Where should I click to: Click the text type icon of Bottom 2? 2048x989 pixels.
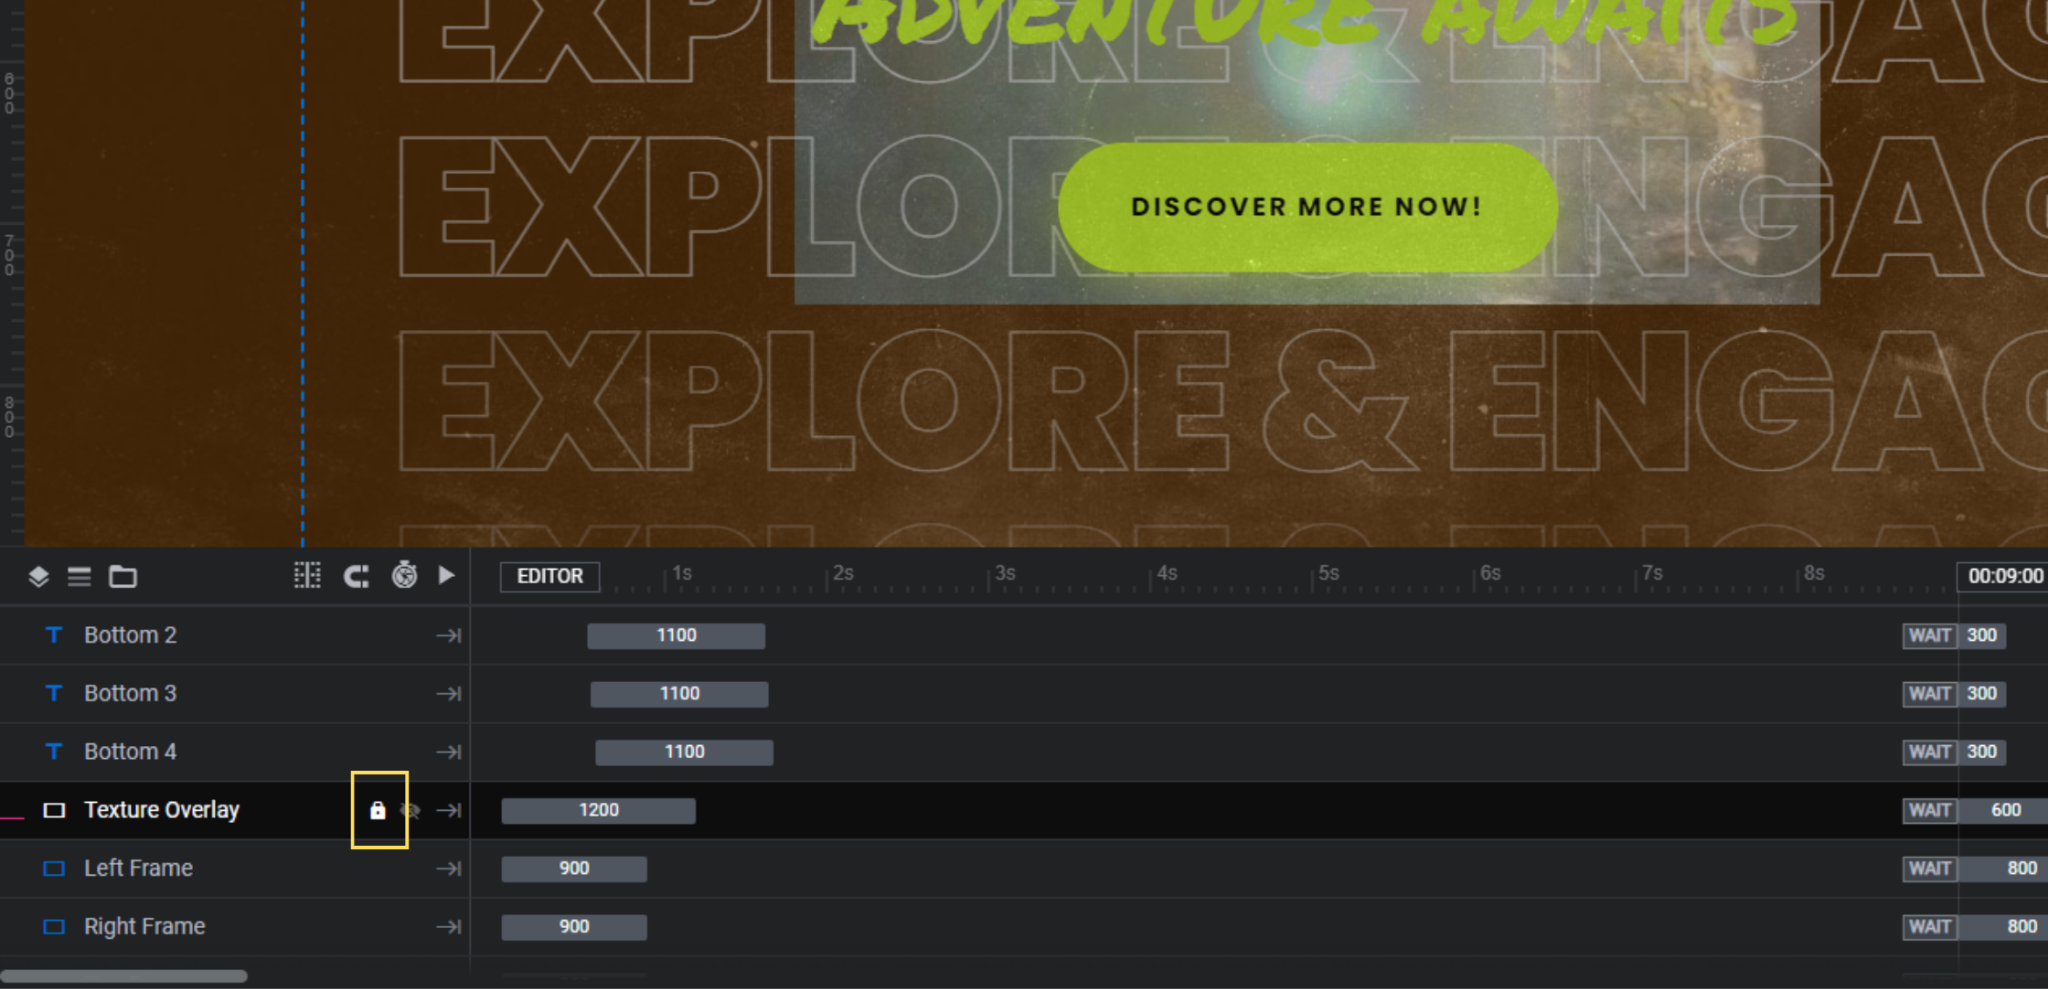coord(54,635)
